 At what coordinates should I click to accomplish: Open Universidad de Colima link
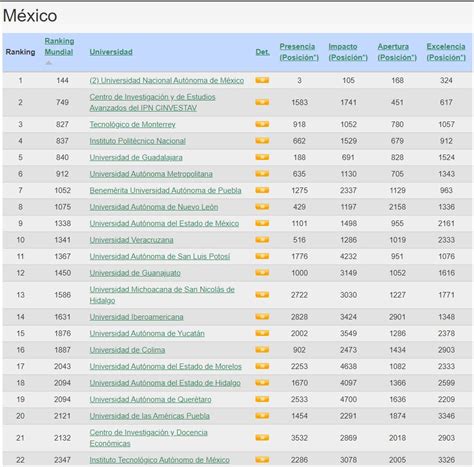coord(127,350)
